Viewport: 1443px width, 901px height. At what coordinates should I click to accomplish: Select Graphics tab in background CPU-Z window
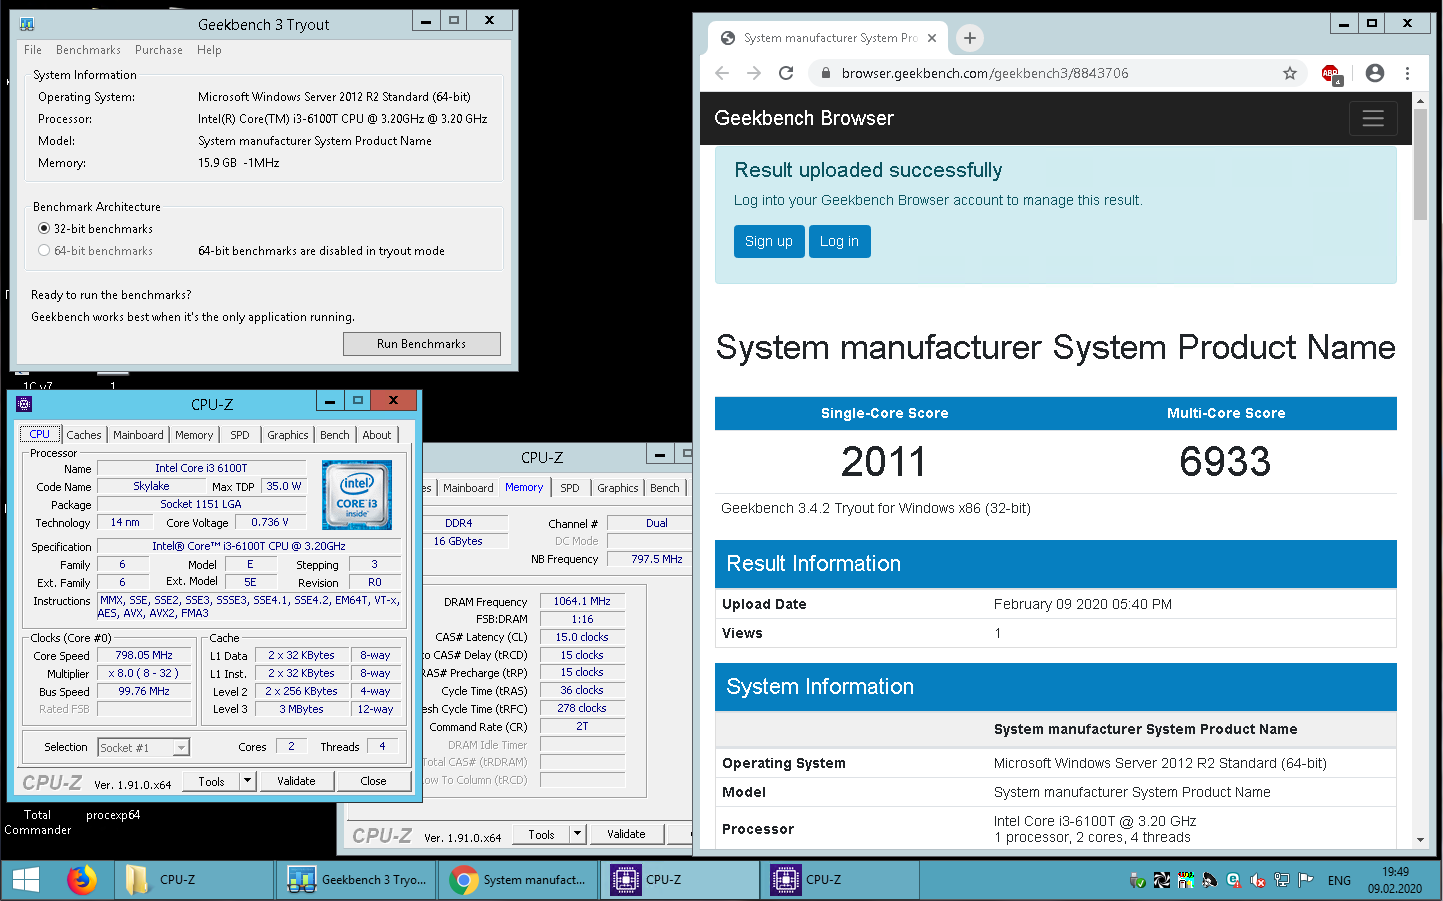(618, 488)
